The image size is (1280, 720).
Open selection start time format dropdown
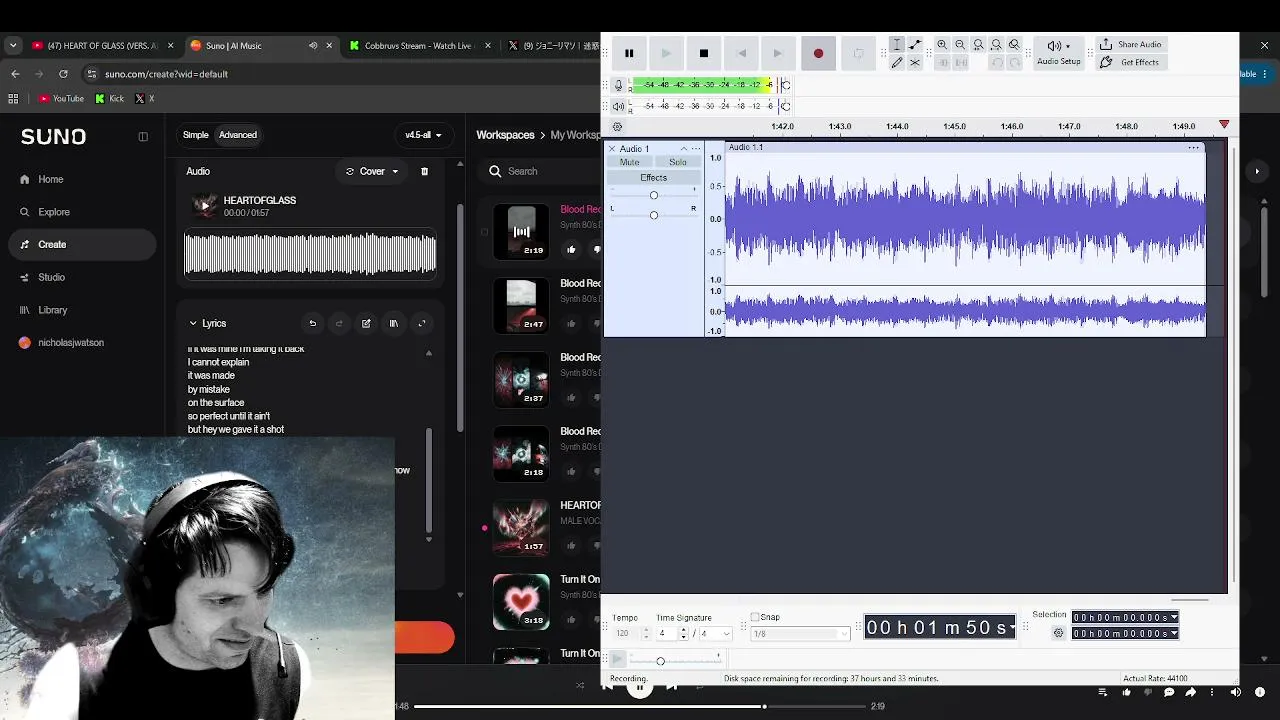pyautogui.click(x=1174, y=618)
